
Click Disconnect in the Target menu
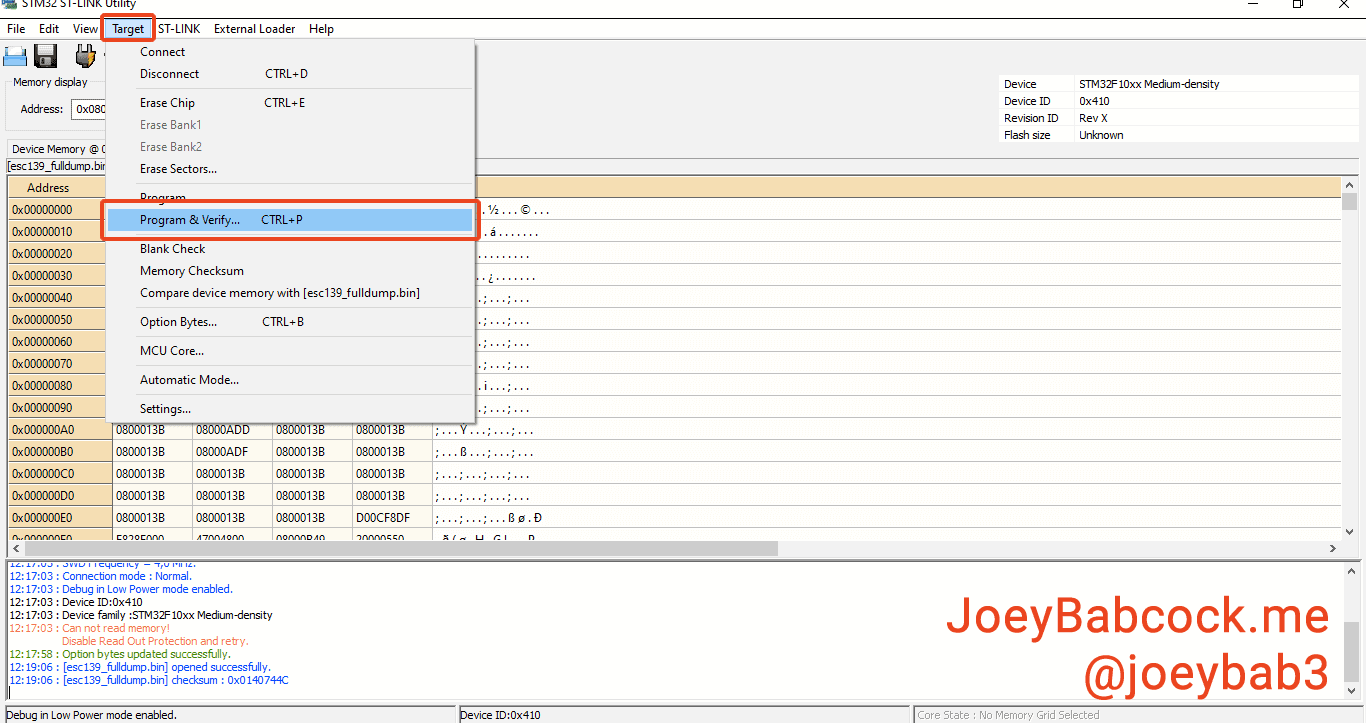[x=169, y=74]
